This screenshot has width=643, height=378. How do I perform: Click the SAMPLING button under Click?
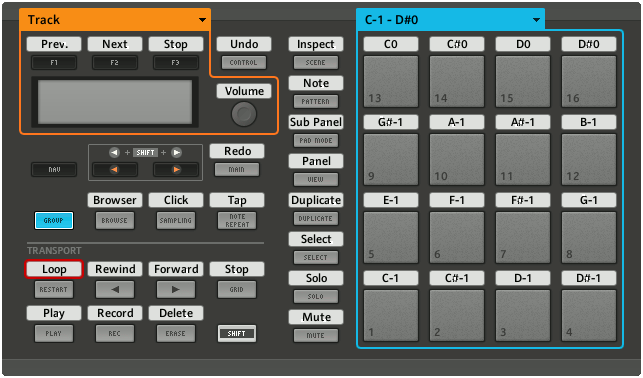(x=176, y=221)
